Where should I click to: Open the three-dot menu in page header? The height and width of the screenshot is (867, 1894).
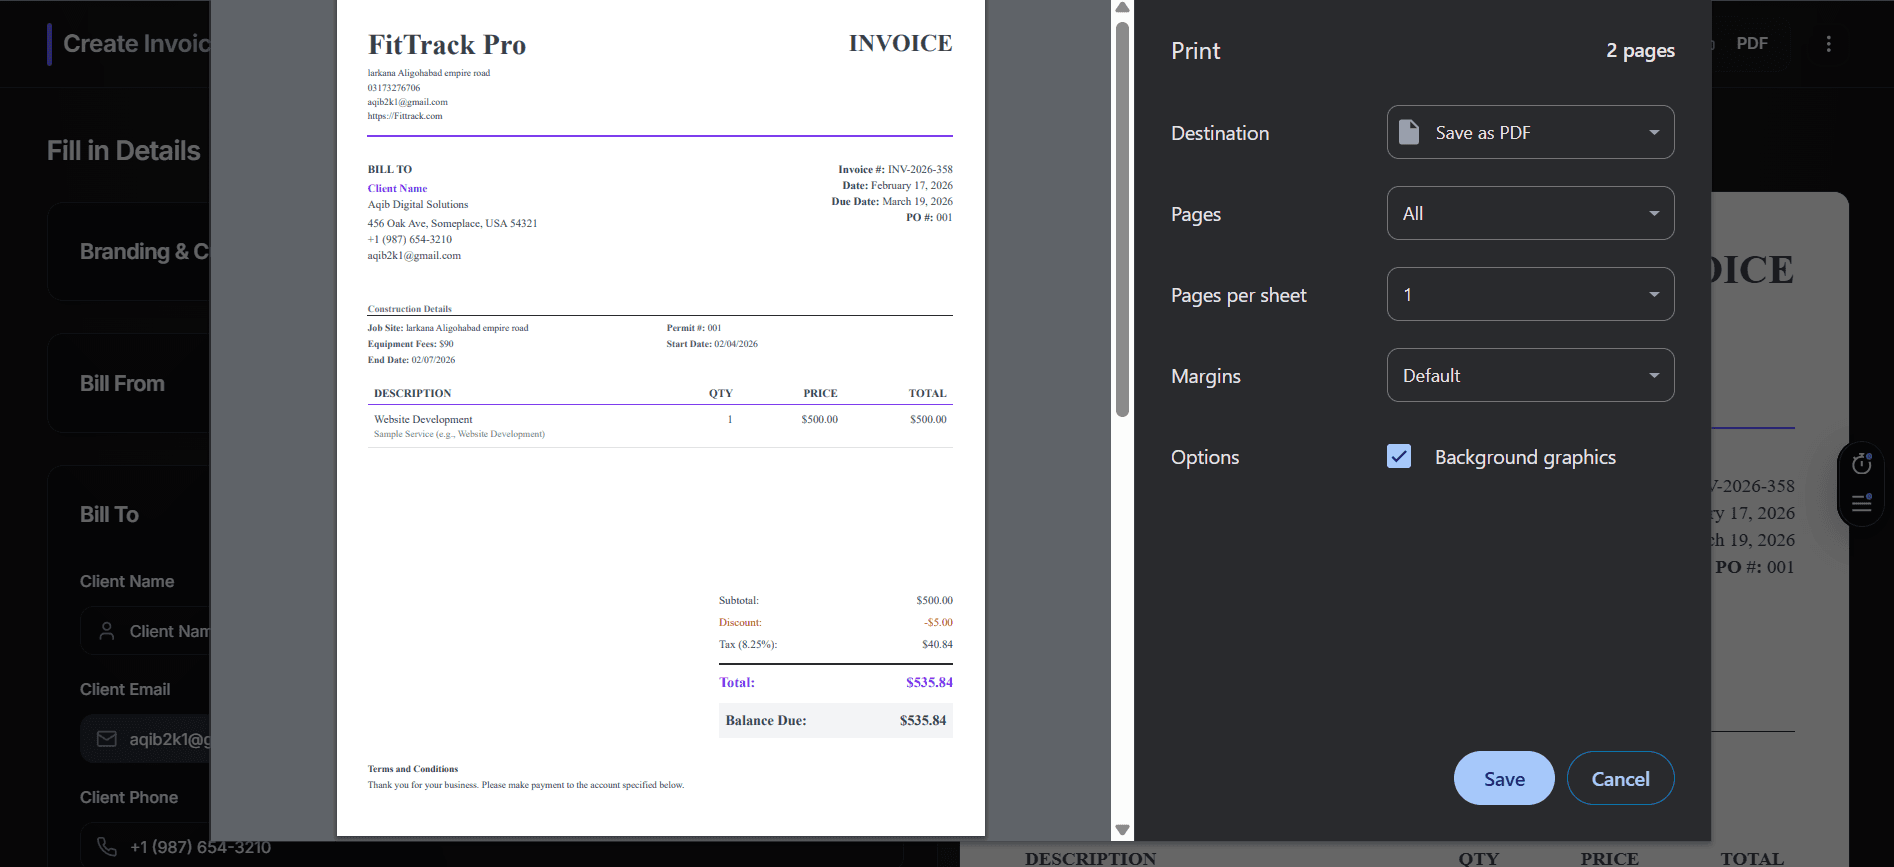click(1829, 44)
